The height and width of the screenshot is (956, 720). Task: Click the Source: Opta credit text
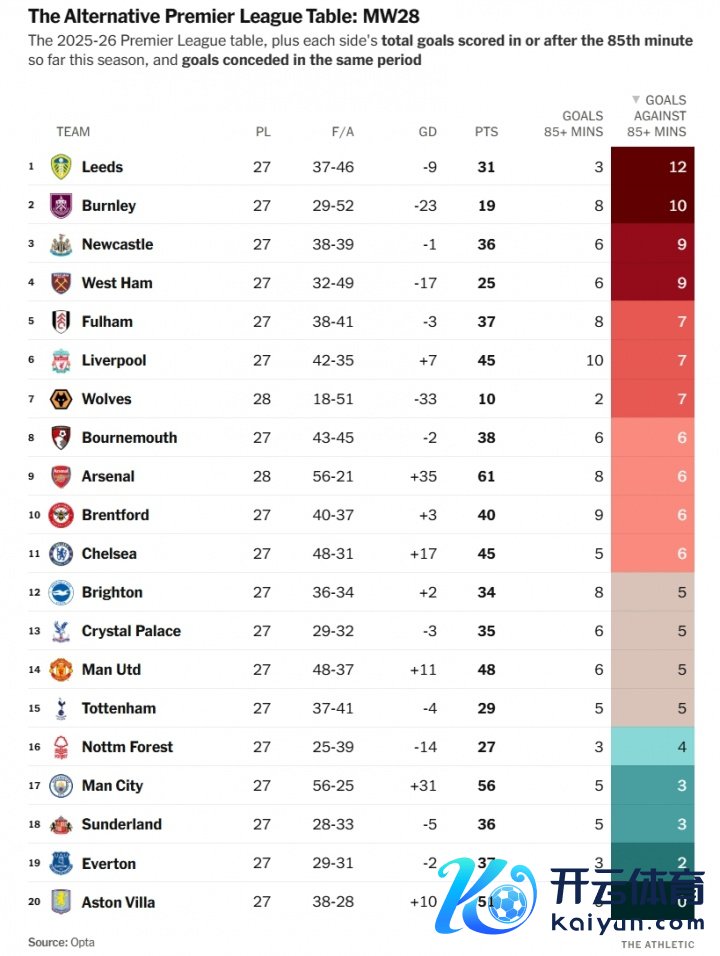pyautogui.click(x=61, y=942)
